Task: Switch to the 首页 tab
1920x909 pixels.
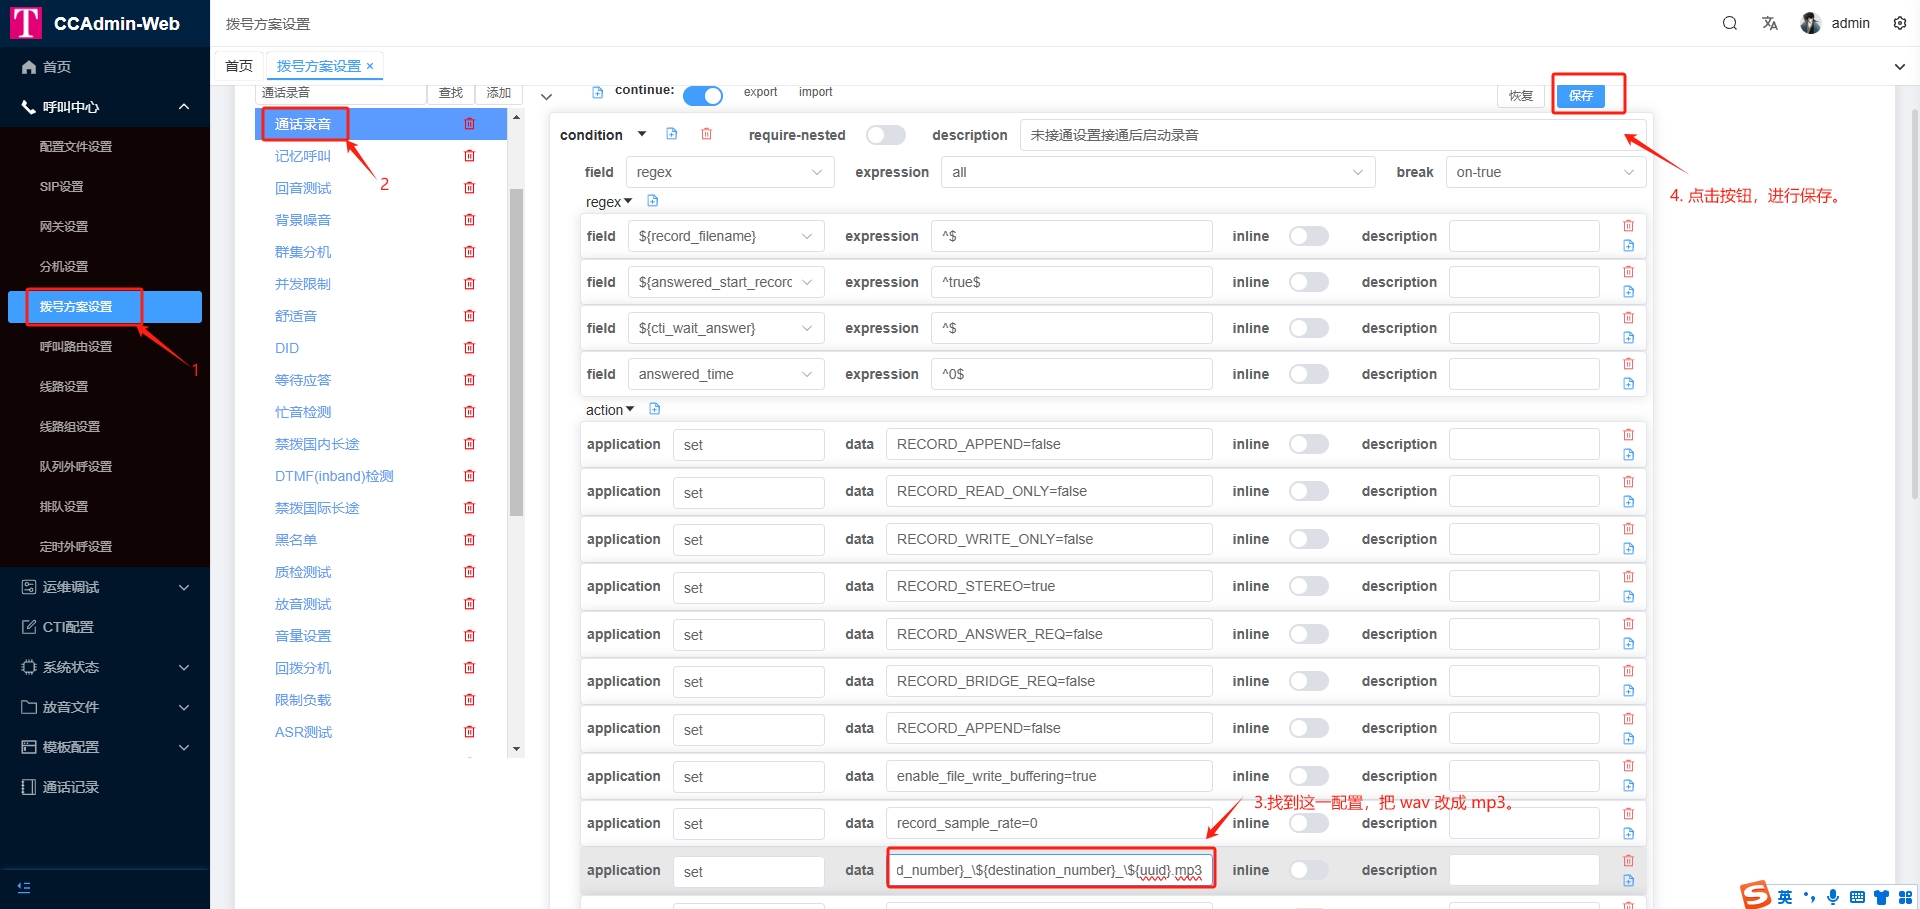Action: 239,66
